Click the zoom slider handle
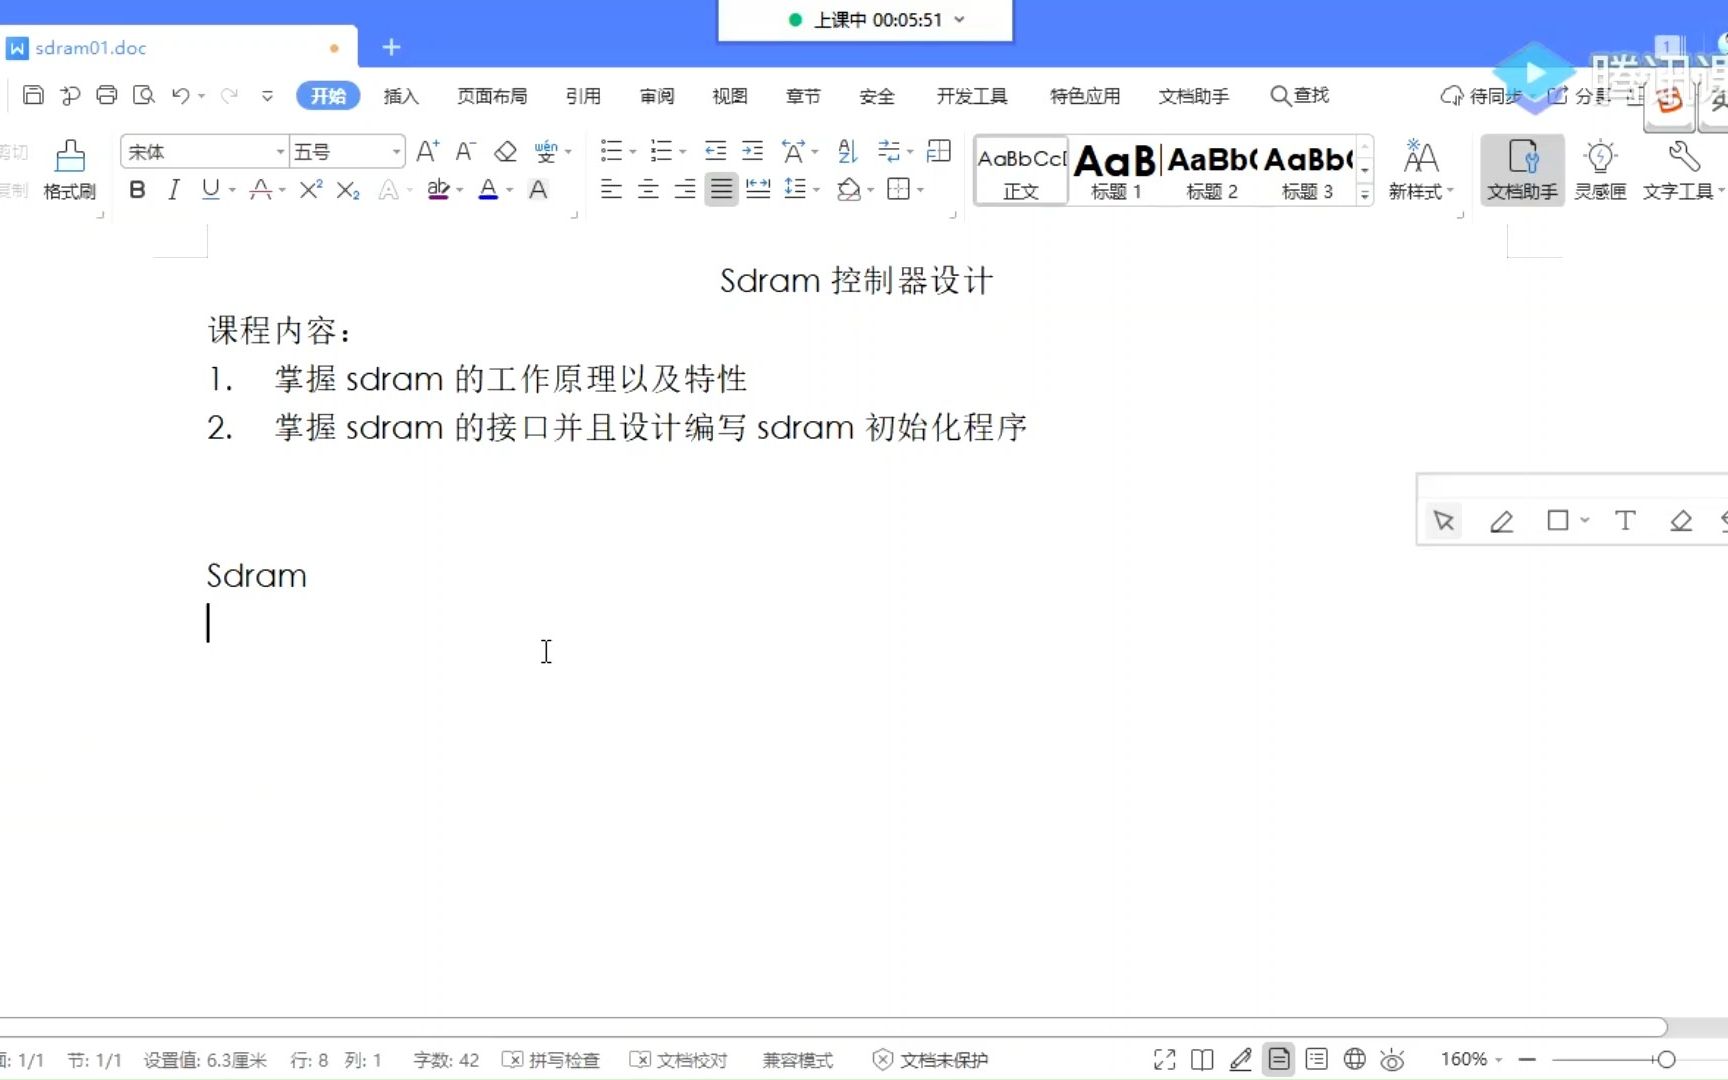Screen dimensions: 1728x1080 1666,1059
